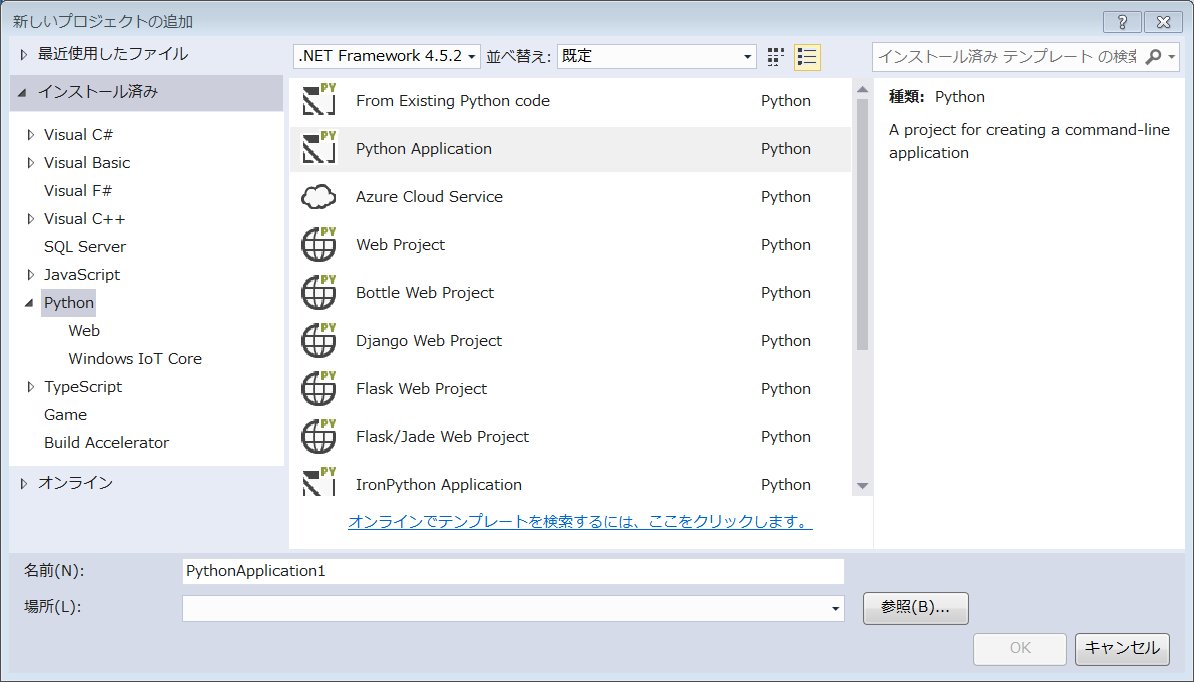The width and height of the screenshot is (1194, 682).
Task: Click the project name input field
Action: (x=513, y=571)
